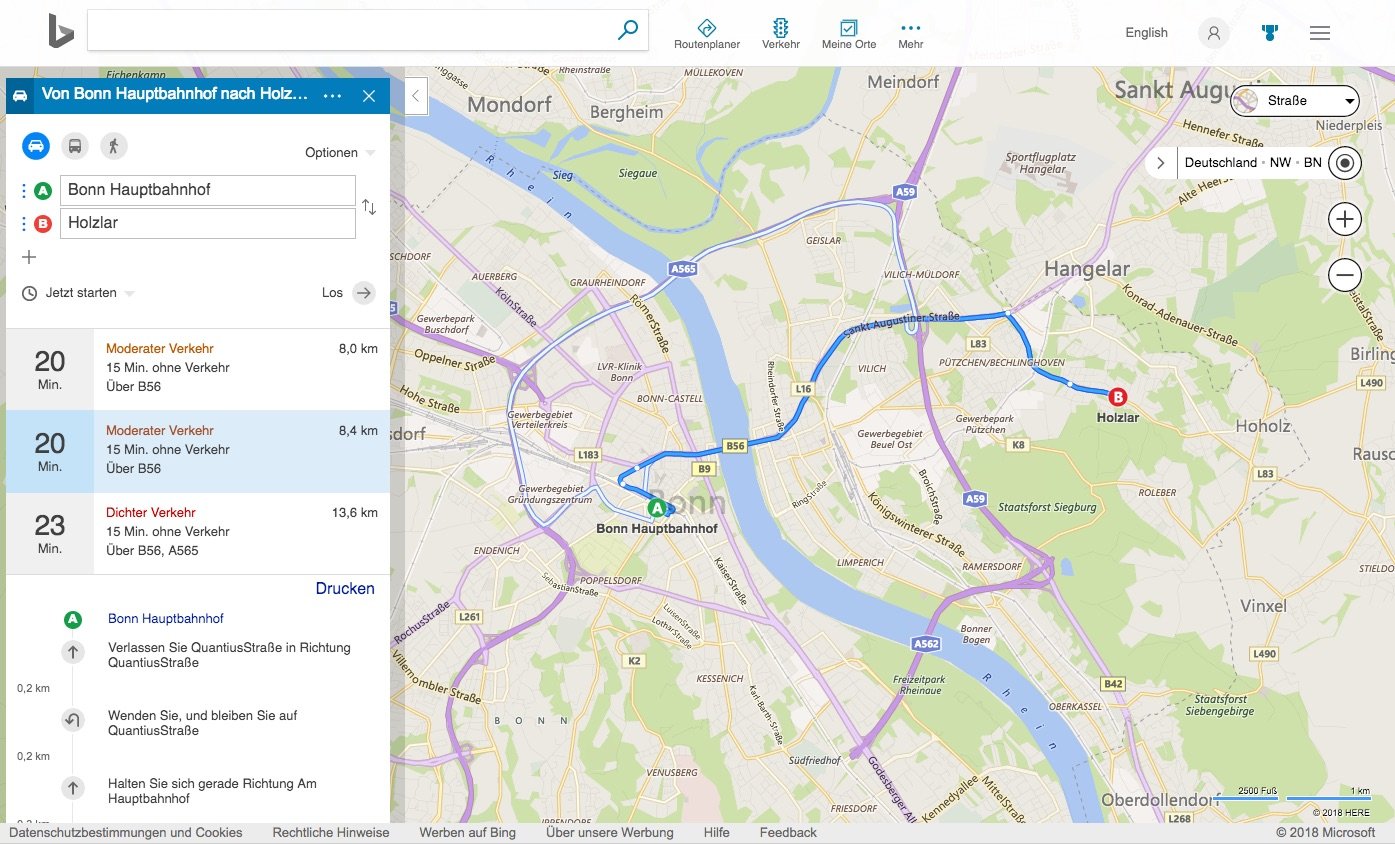Swap start and destination
This screenshot has height=844, width=1395.
[x=369, y=207]
